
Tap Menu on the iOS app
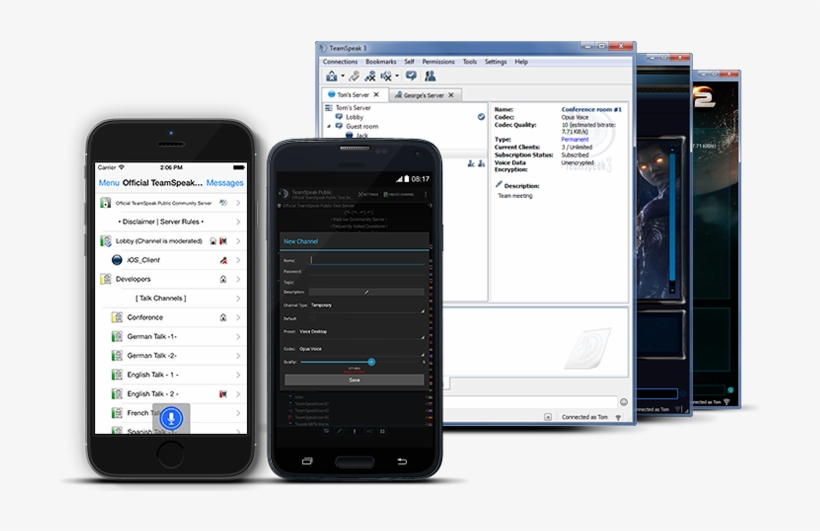pos(109,183)
